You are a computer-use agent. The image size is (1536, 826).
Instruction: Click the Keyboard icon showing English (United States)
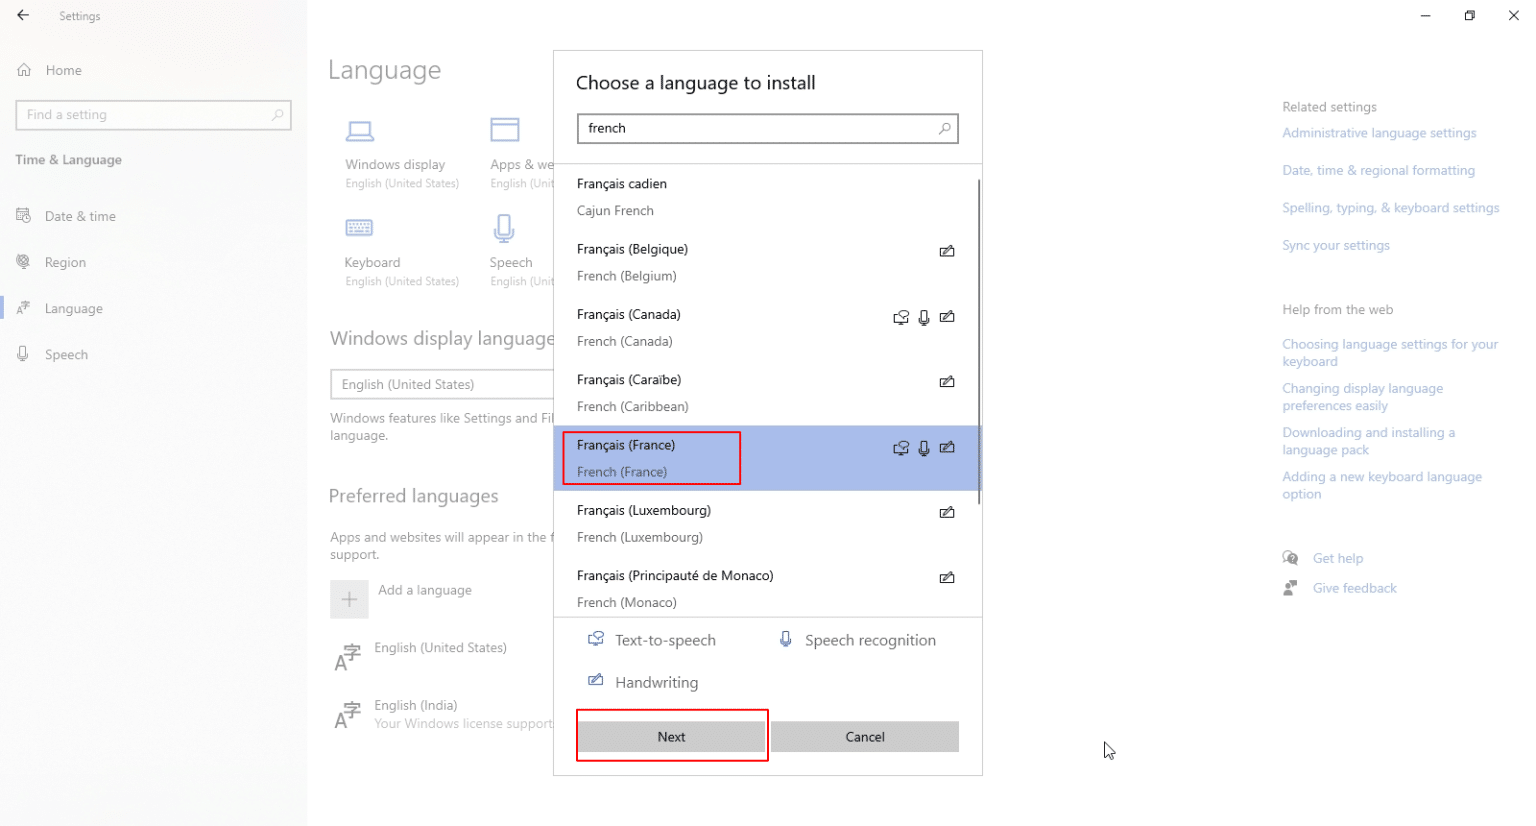pos(361,229)
